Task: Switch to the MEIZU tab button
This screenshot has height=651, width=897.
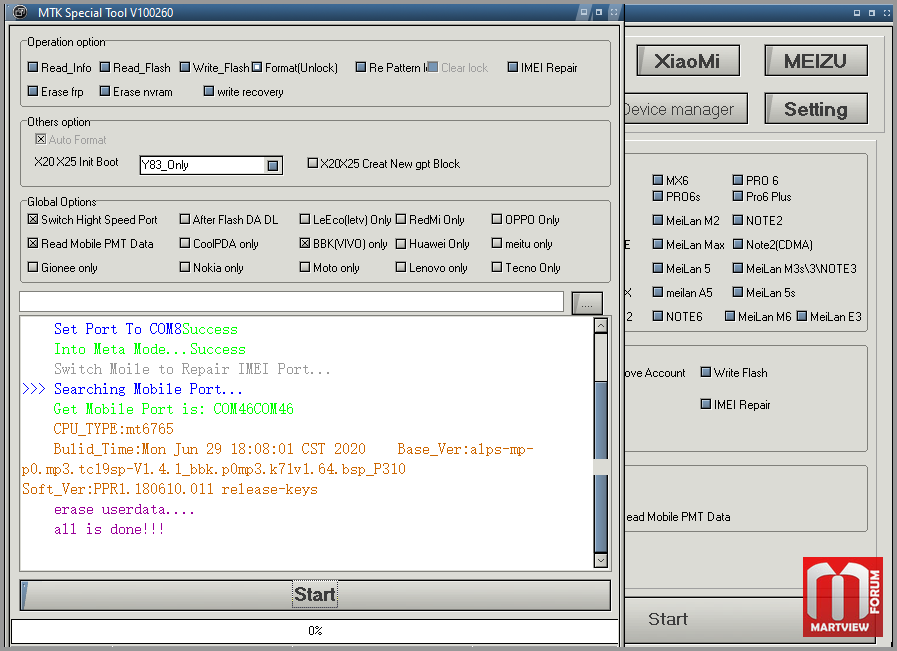Action: [x=816, y=61]
